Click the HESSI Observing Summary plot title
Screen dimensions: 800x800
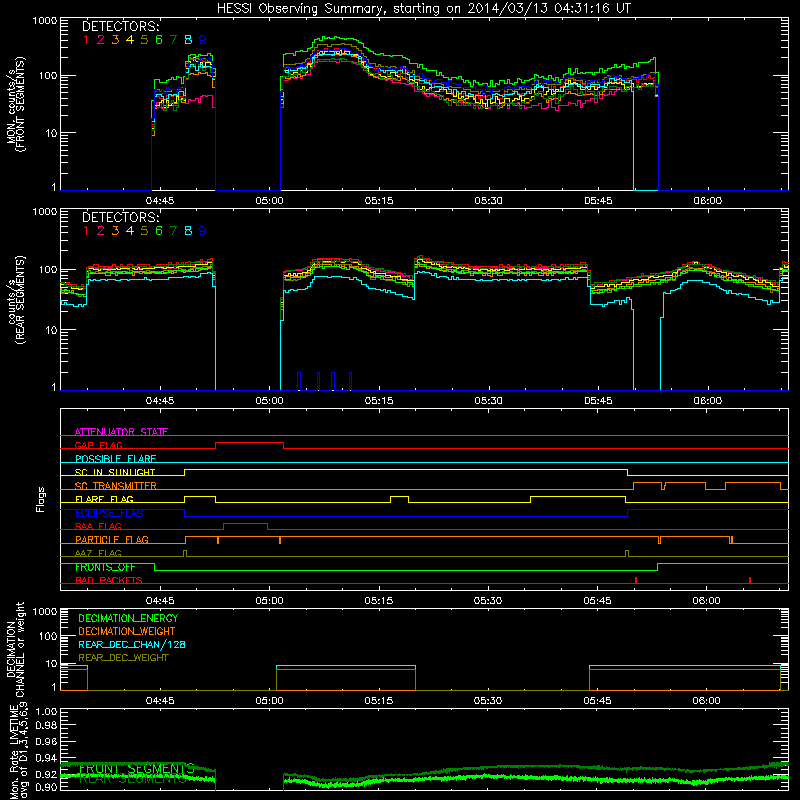tap(423, 8)
